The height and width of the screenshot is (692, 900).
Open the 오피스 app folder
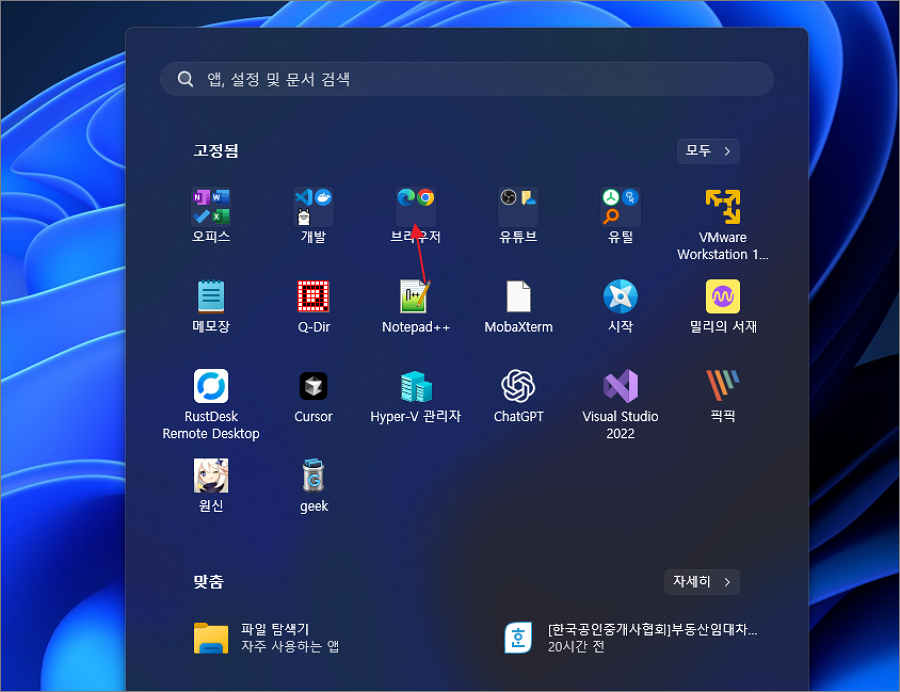(x=211, y=215)
